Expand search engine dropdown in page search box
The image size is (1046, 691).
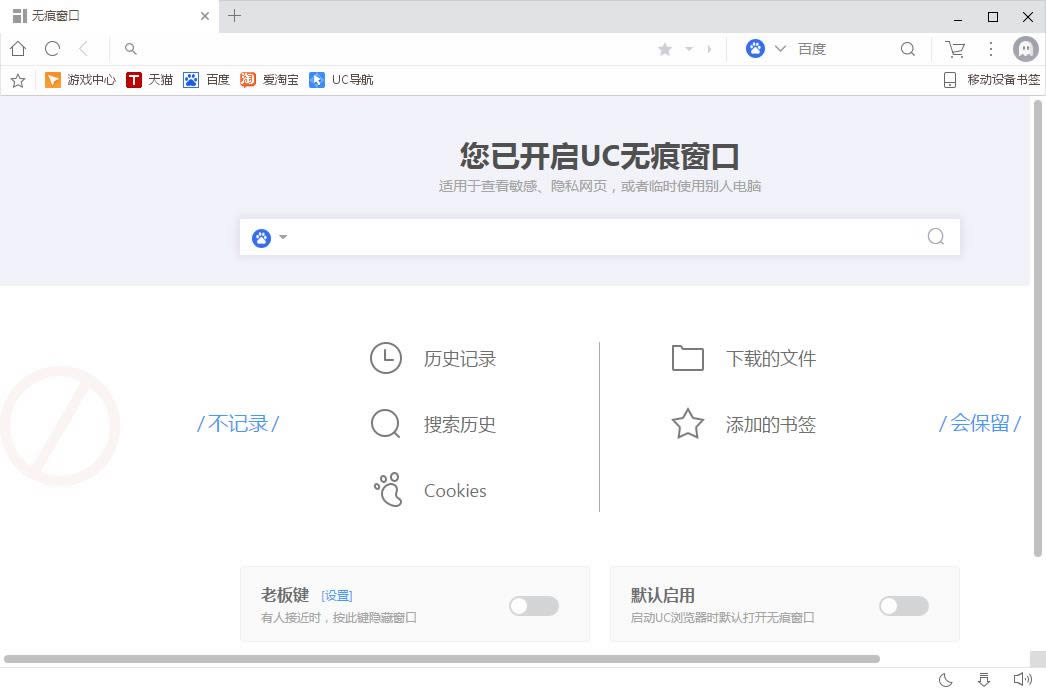283,237
